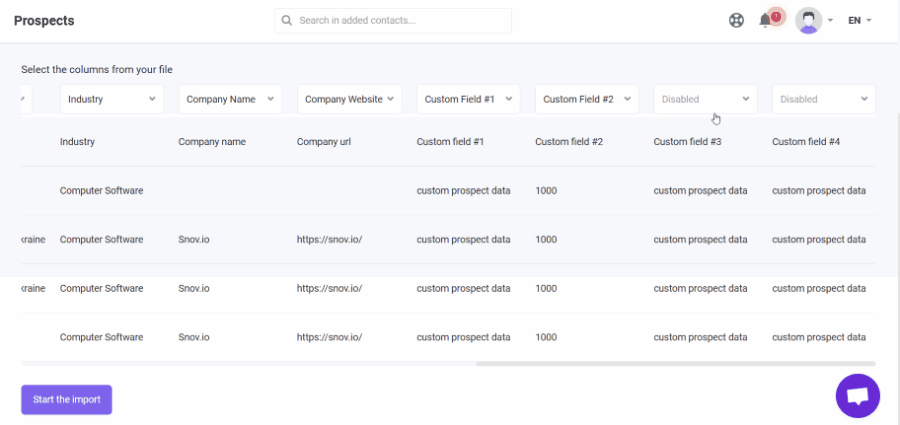Click the https://snov.io/ cell in second row
900x425 pixels.
329,239
